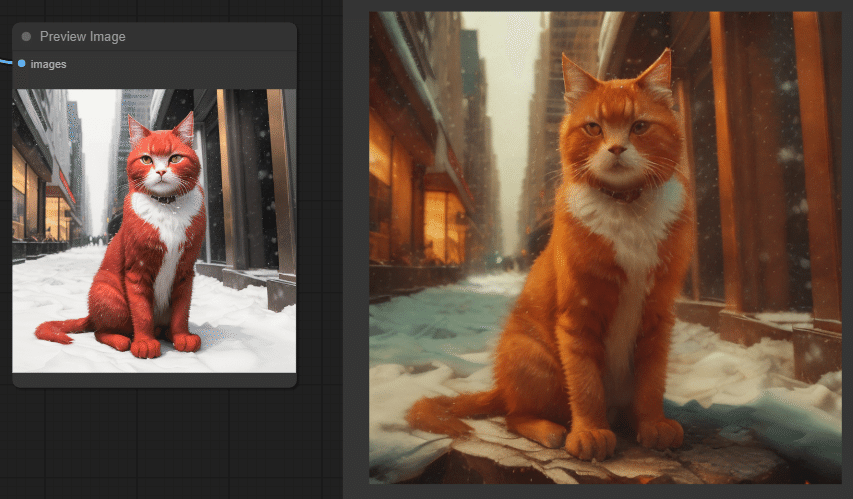The height and width of the screenshot is (499, 853).
Task: Click the large orange cat image
Action: [605, 248]
